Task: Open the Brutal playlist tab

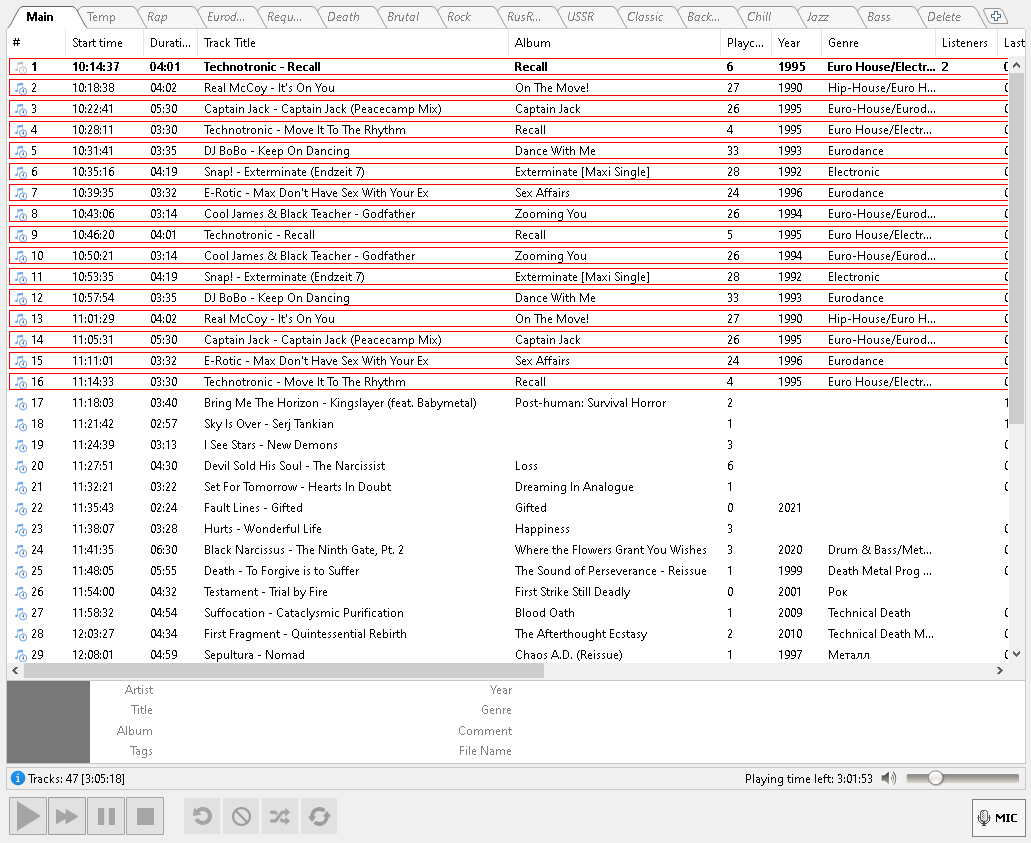Action: tap(403, 17)
